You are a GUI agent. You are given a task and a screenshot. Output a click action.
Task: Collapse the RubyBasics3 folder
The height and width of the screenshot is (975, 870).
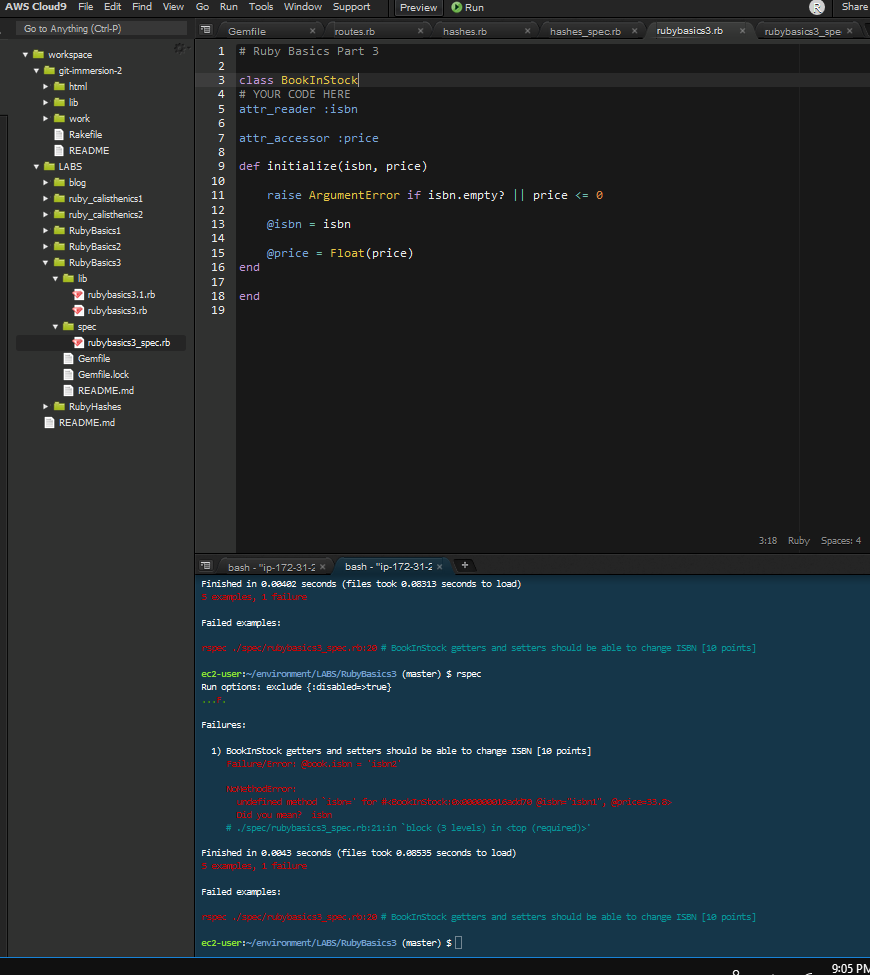pyautogui.click(x=45, y=262)
